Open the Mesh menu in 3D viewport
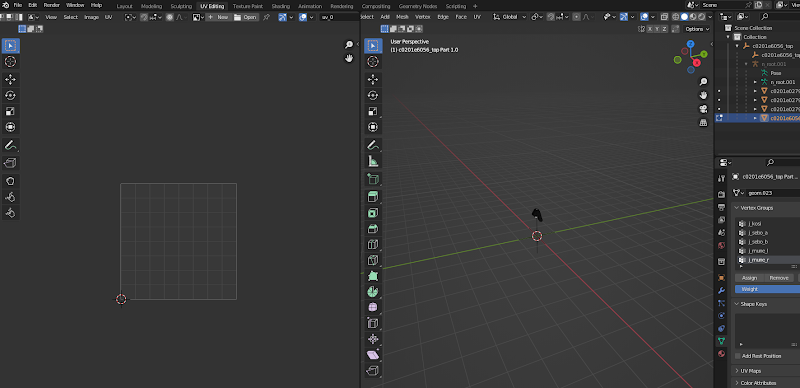 tap(402, 17)
